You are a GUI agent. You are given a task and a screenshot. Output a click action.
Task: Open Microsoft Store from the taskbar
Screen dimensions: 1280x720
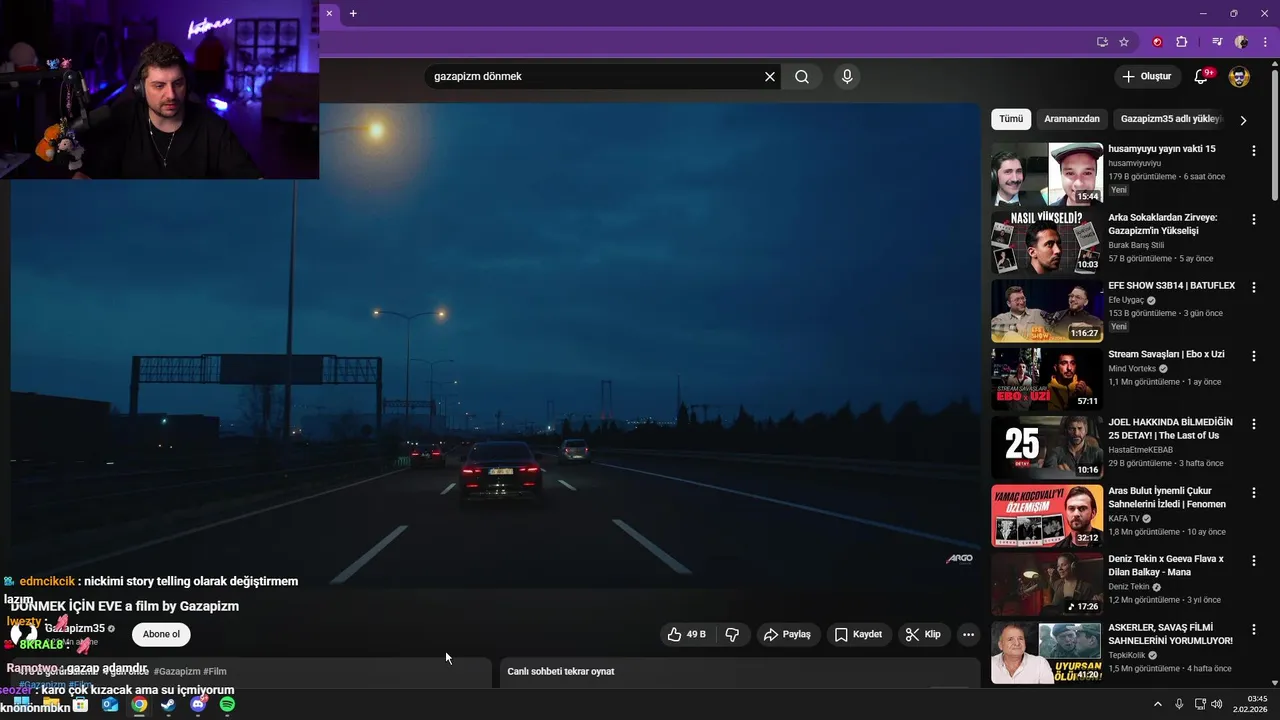tap(80, 704)
